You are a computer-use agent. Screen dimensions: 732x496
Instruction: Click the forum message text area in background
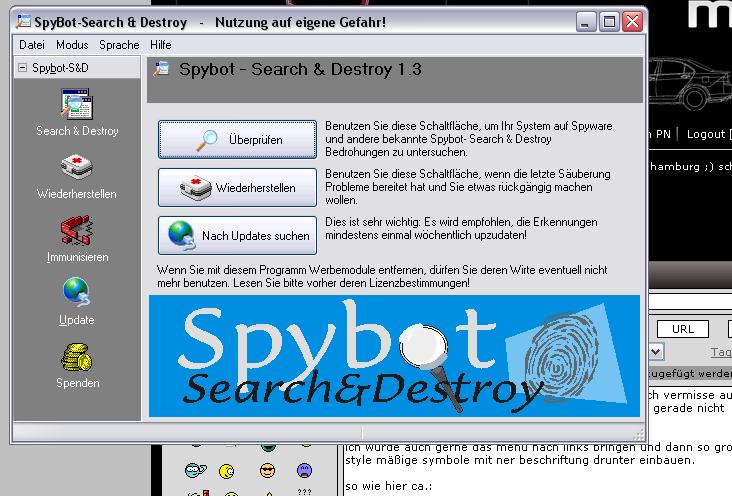coord(537,469)
